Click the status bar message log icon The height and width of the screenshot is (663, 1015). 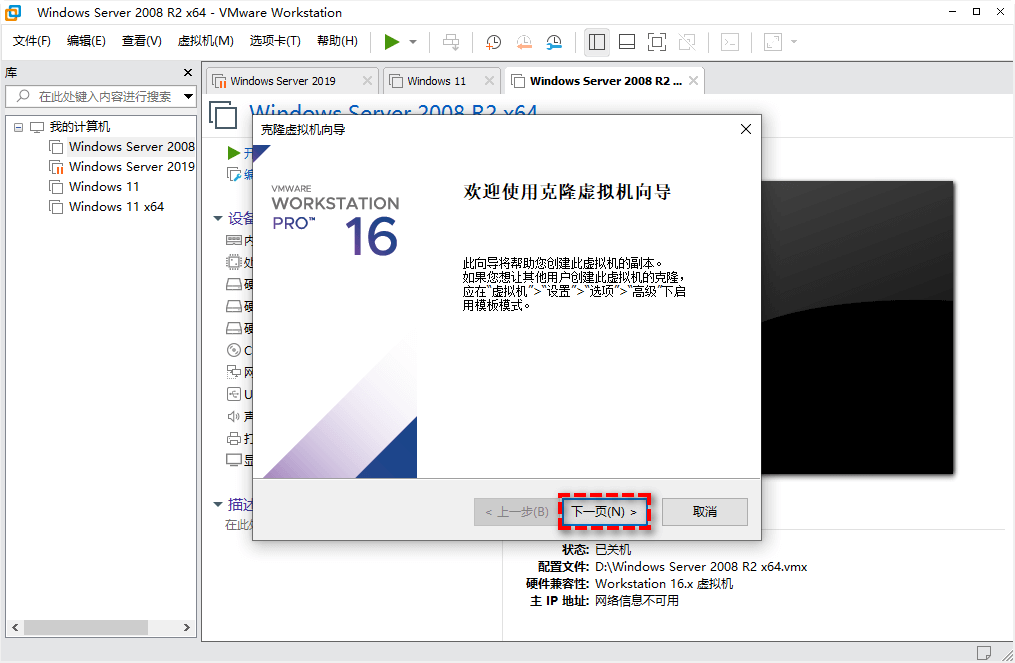click(983, 653)
